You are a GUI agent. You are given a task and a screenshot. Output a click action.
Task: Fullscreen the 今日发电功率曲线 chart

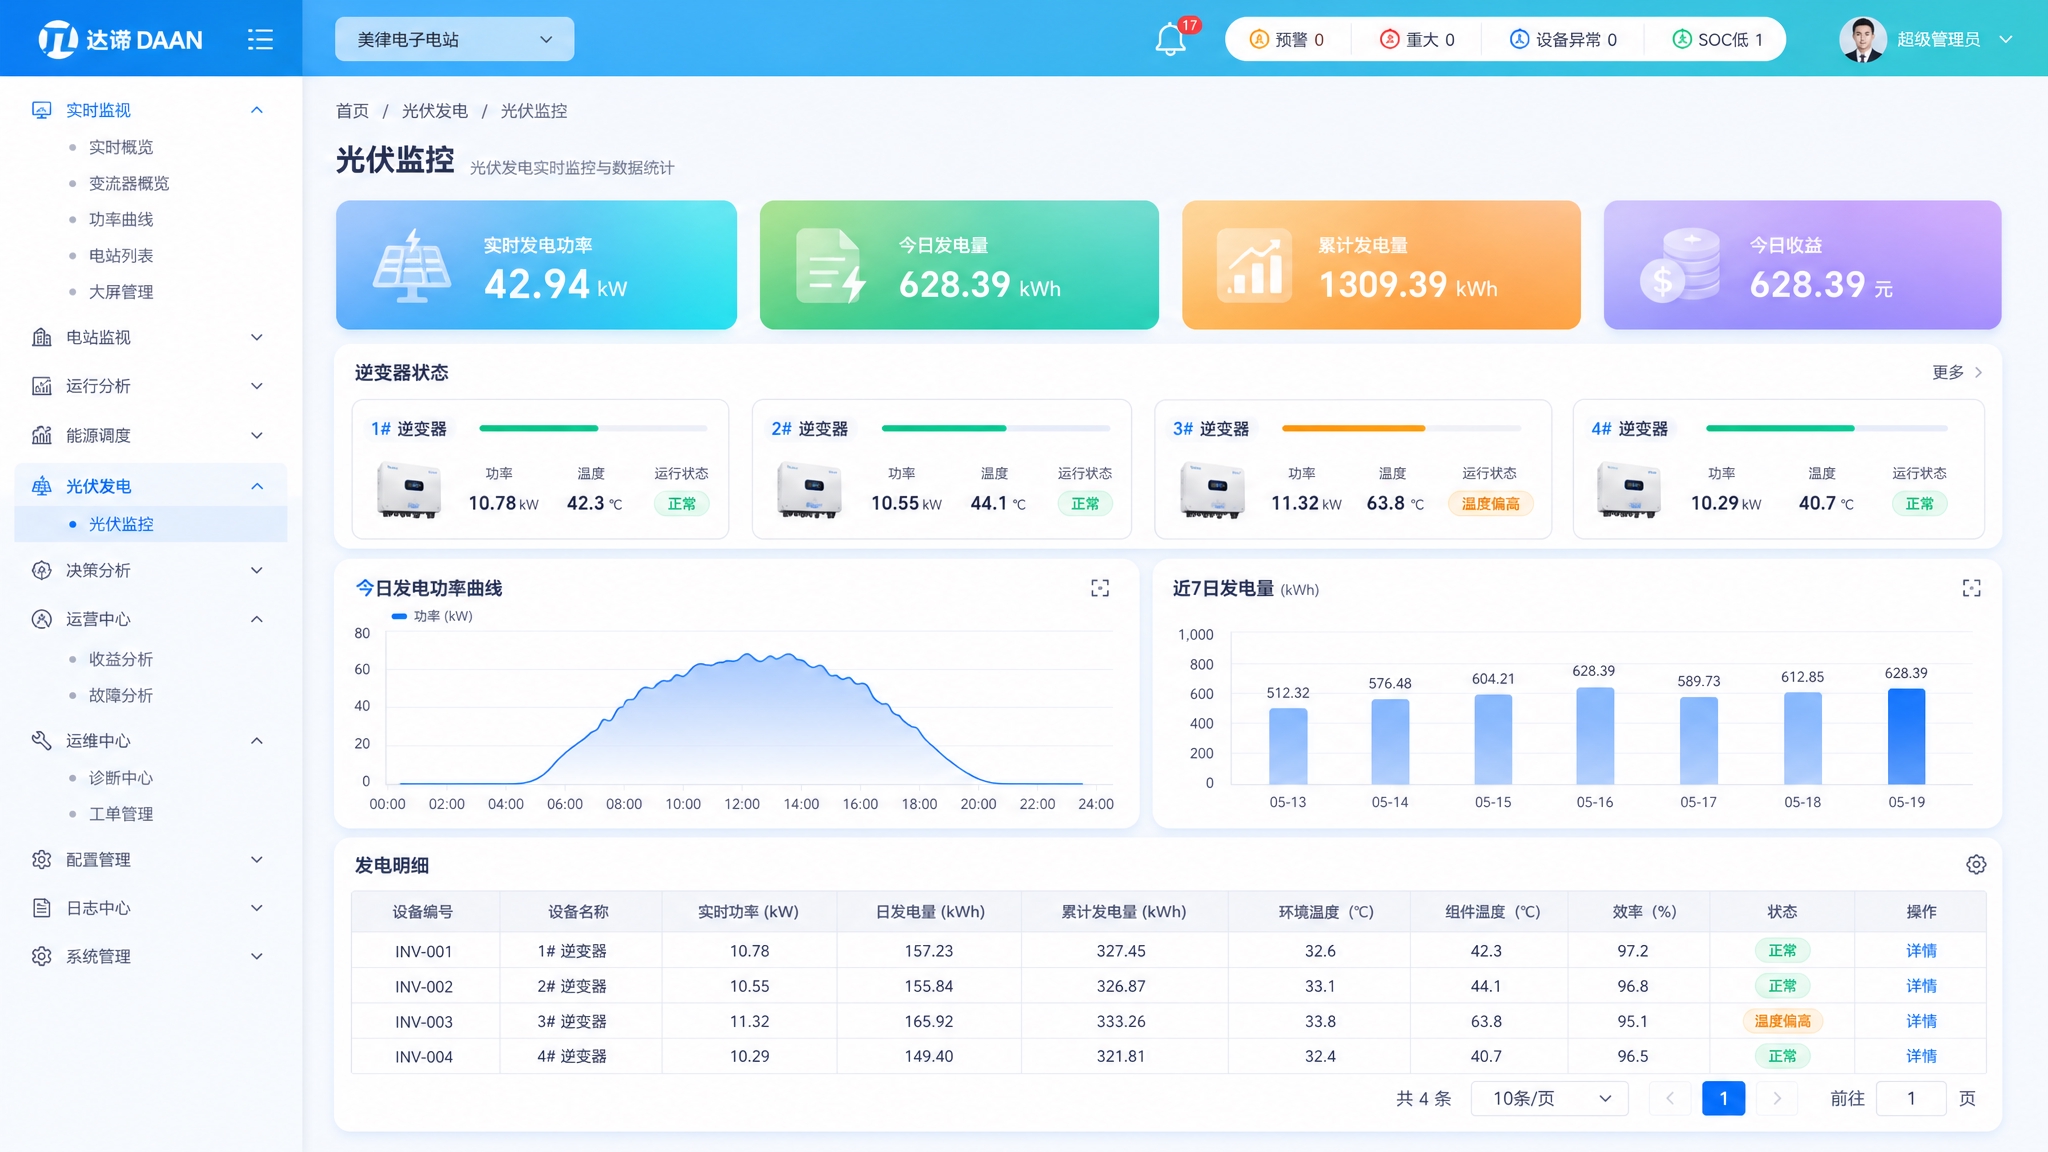click(1100, 588)
